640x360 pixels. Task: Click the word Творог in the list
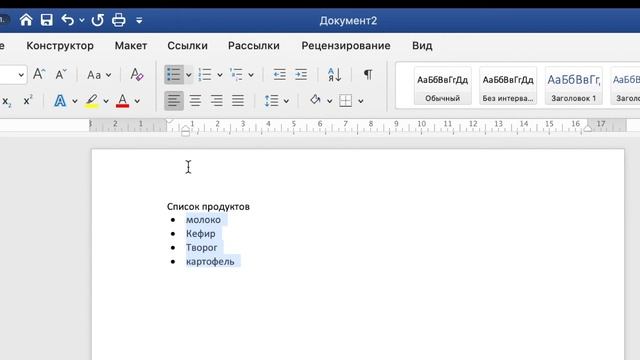pyautogui.click(x=202, y=248)
